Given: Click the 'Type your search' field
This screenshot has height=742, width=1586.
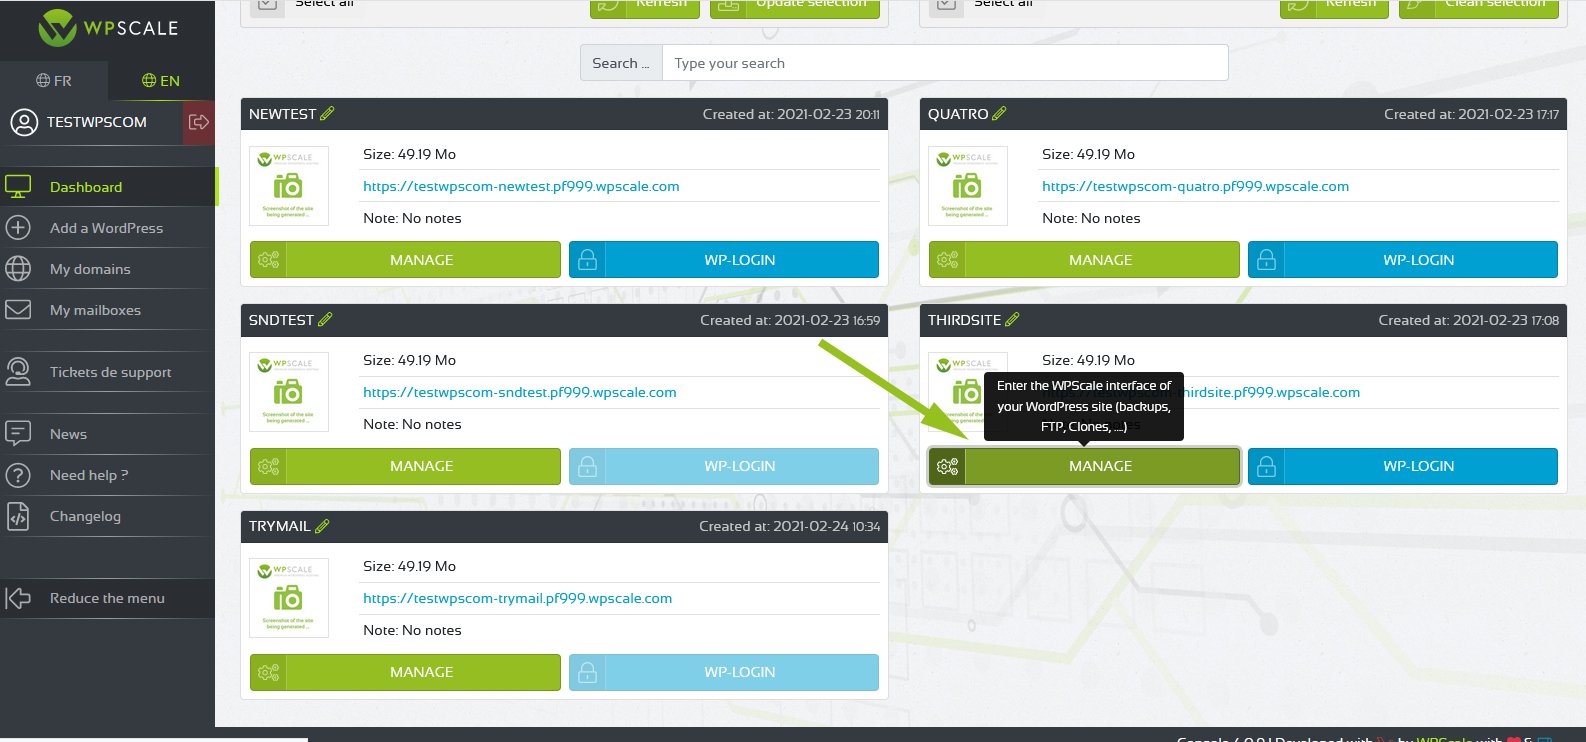Looking at the screenshot, I should point(944,63).
